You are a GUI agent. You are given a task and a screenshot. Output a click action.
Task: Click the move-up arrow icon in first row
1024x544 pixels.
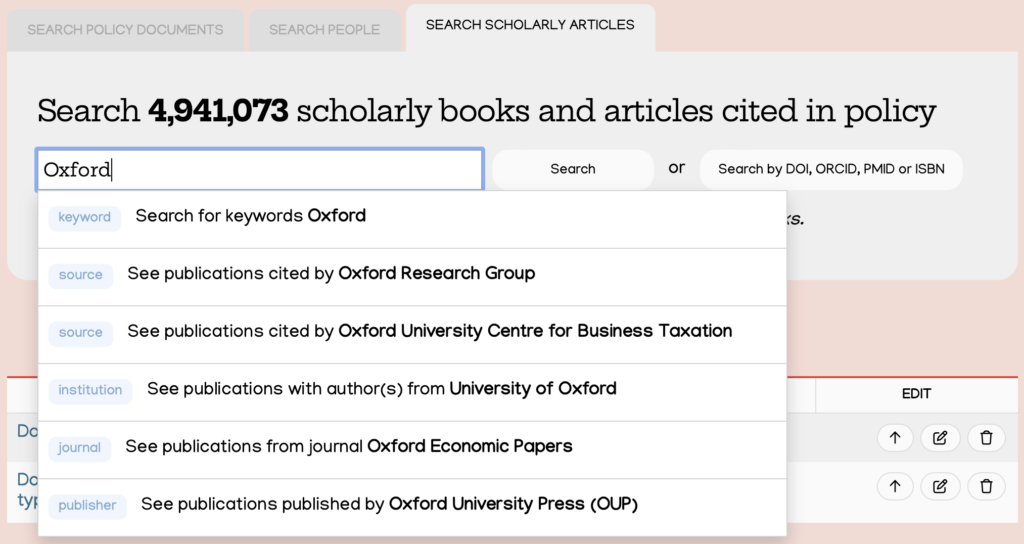tap(895, 438)
